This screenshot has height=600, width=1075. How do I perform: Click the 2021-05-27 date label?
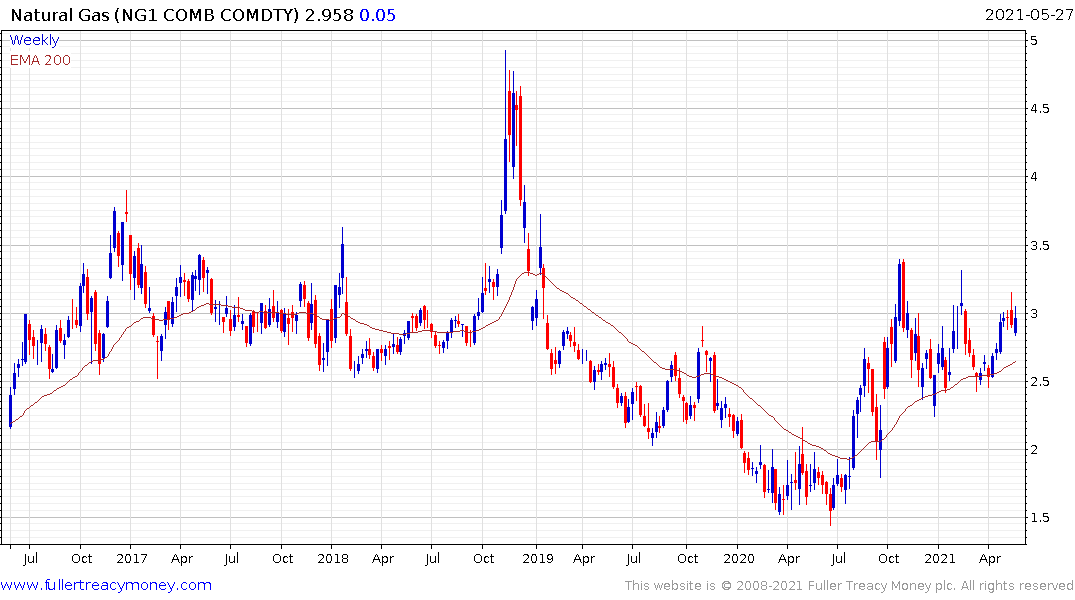[x=1028, y=16]
